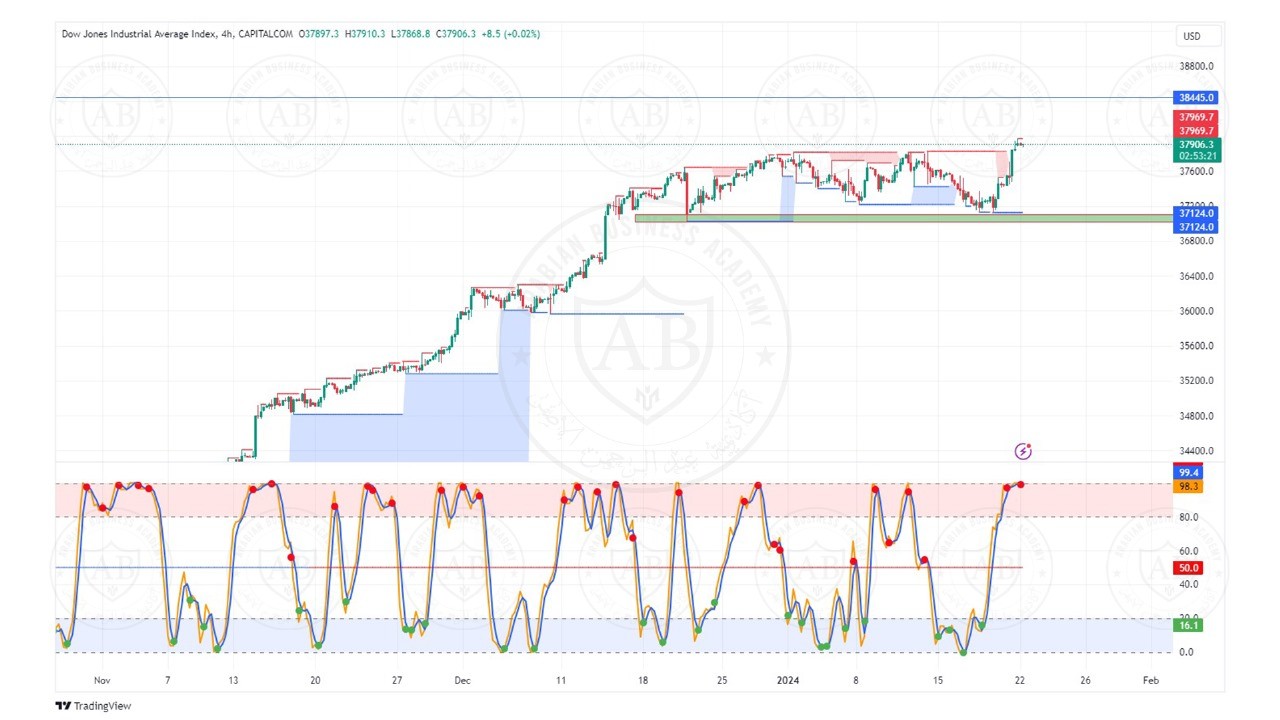Screen dimensions: 1280x720
Task: Click the purple lightning bolt event icon
Action: pyautogui.click(x=1023, y=452)
